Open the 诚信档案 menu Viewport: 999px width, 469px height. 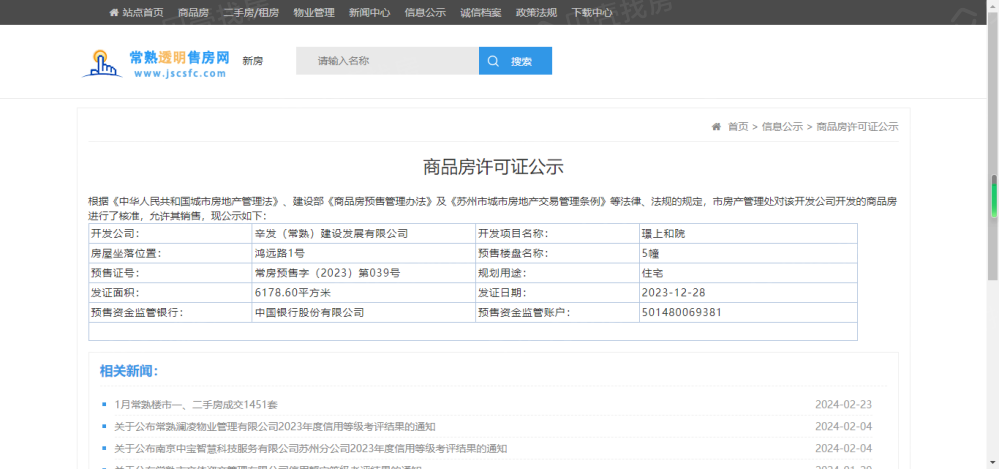480,13
